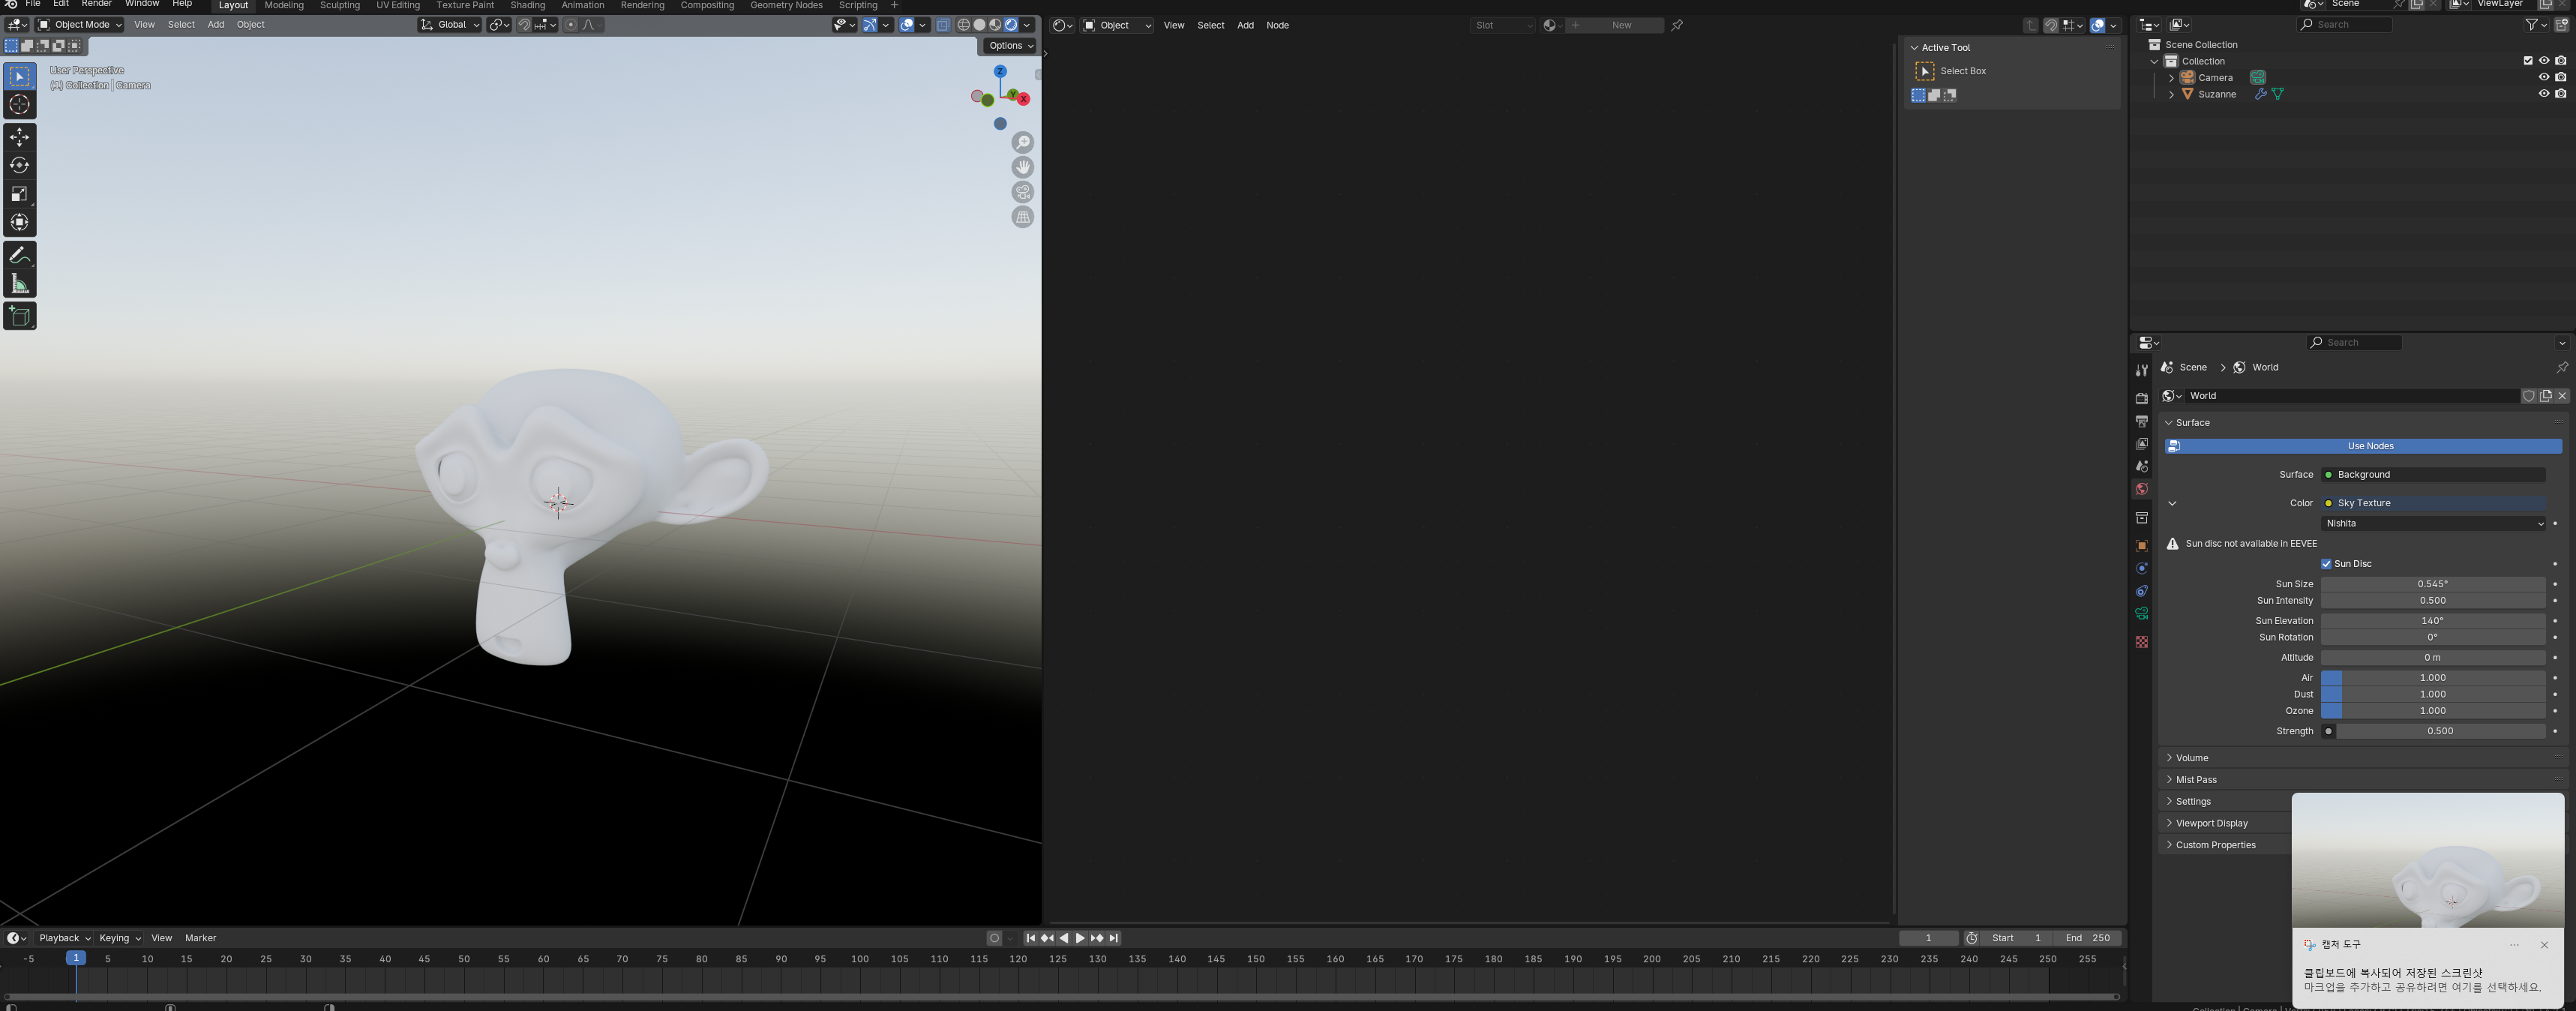Adjust the Air density slider
2576x1011 pixels.
(x=2432, y=678)
